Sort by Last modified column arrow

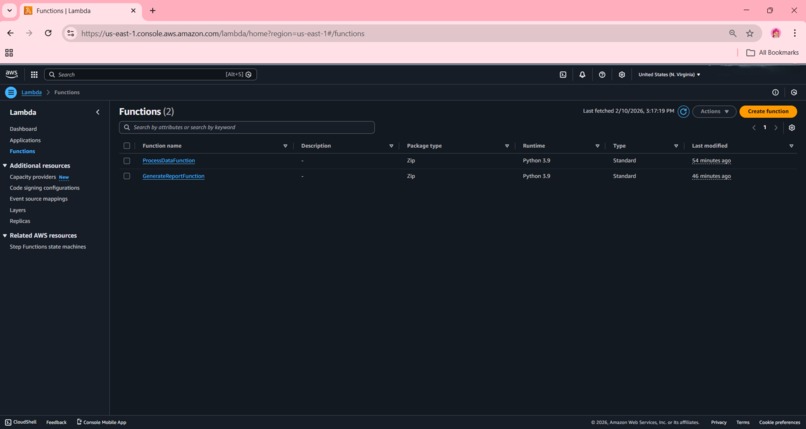point(791,146)
